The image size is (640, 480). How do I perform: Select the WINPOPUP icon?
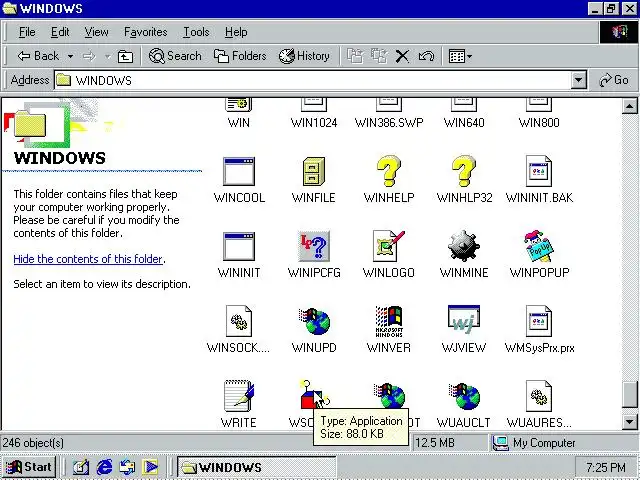coord(539,246)
